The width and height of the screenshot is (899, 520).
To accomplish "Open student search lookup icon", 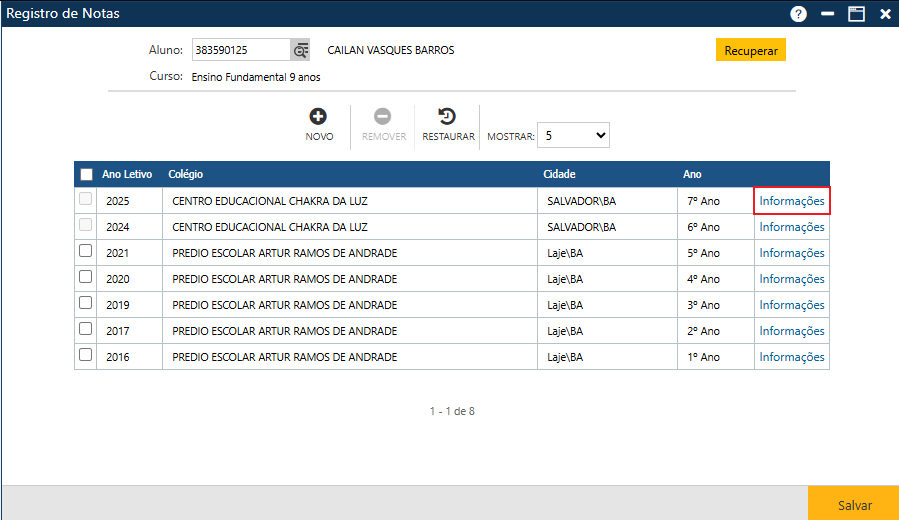I will click(x=300, y=50).
